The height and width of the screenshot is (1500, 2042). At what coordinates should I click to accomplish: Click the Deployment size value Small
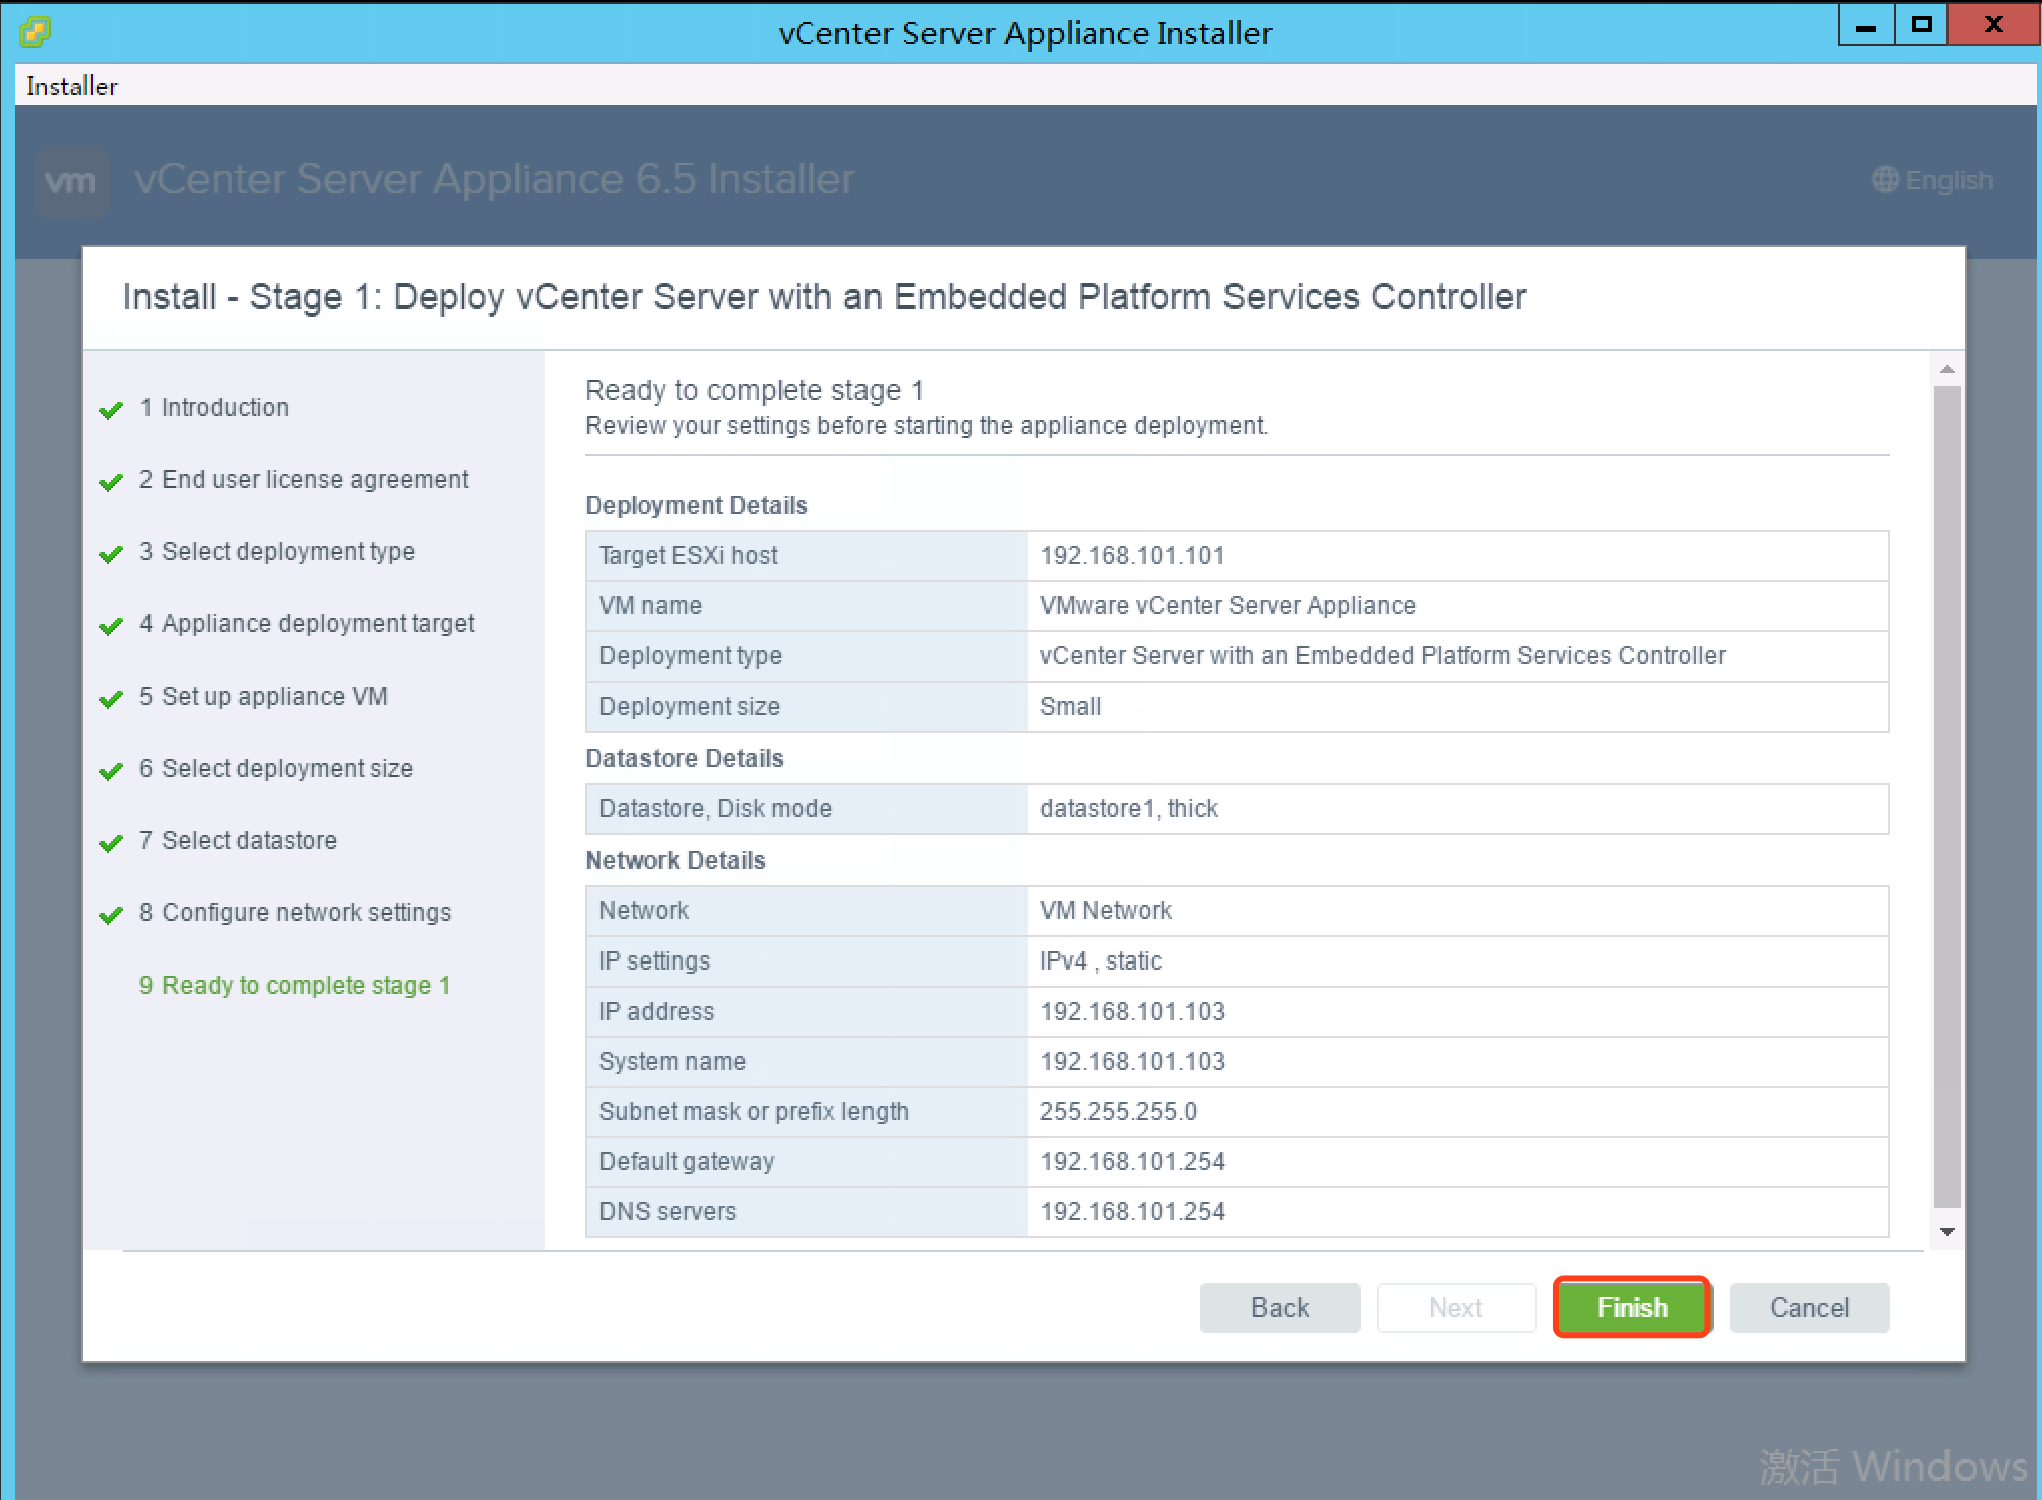pyautogui.click(x=1070, y=706)
